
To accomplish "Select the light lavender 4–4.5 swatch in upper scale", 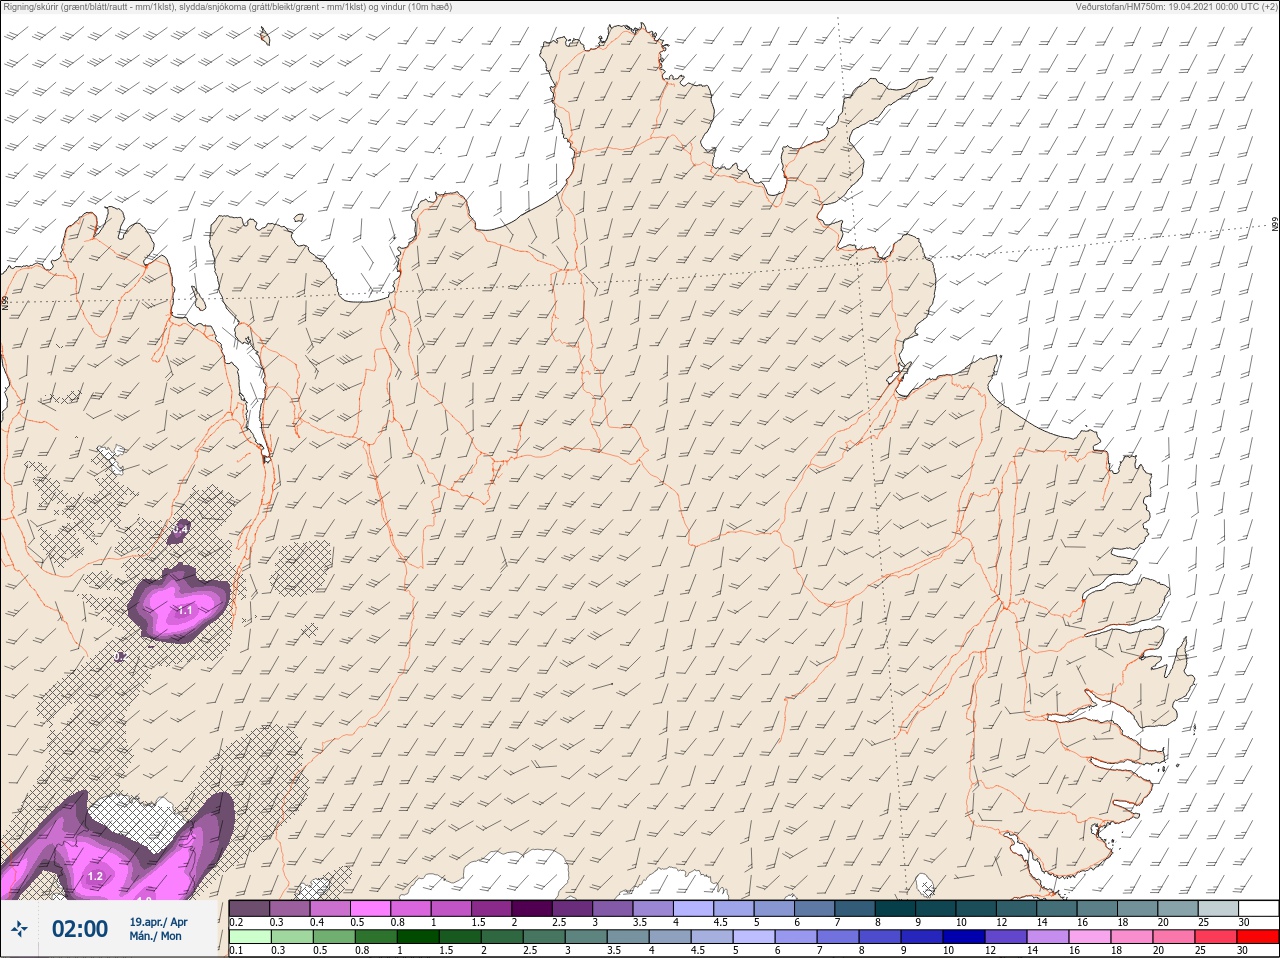I will [x=695, y=908].
